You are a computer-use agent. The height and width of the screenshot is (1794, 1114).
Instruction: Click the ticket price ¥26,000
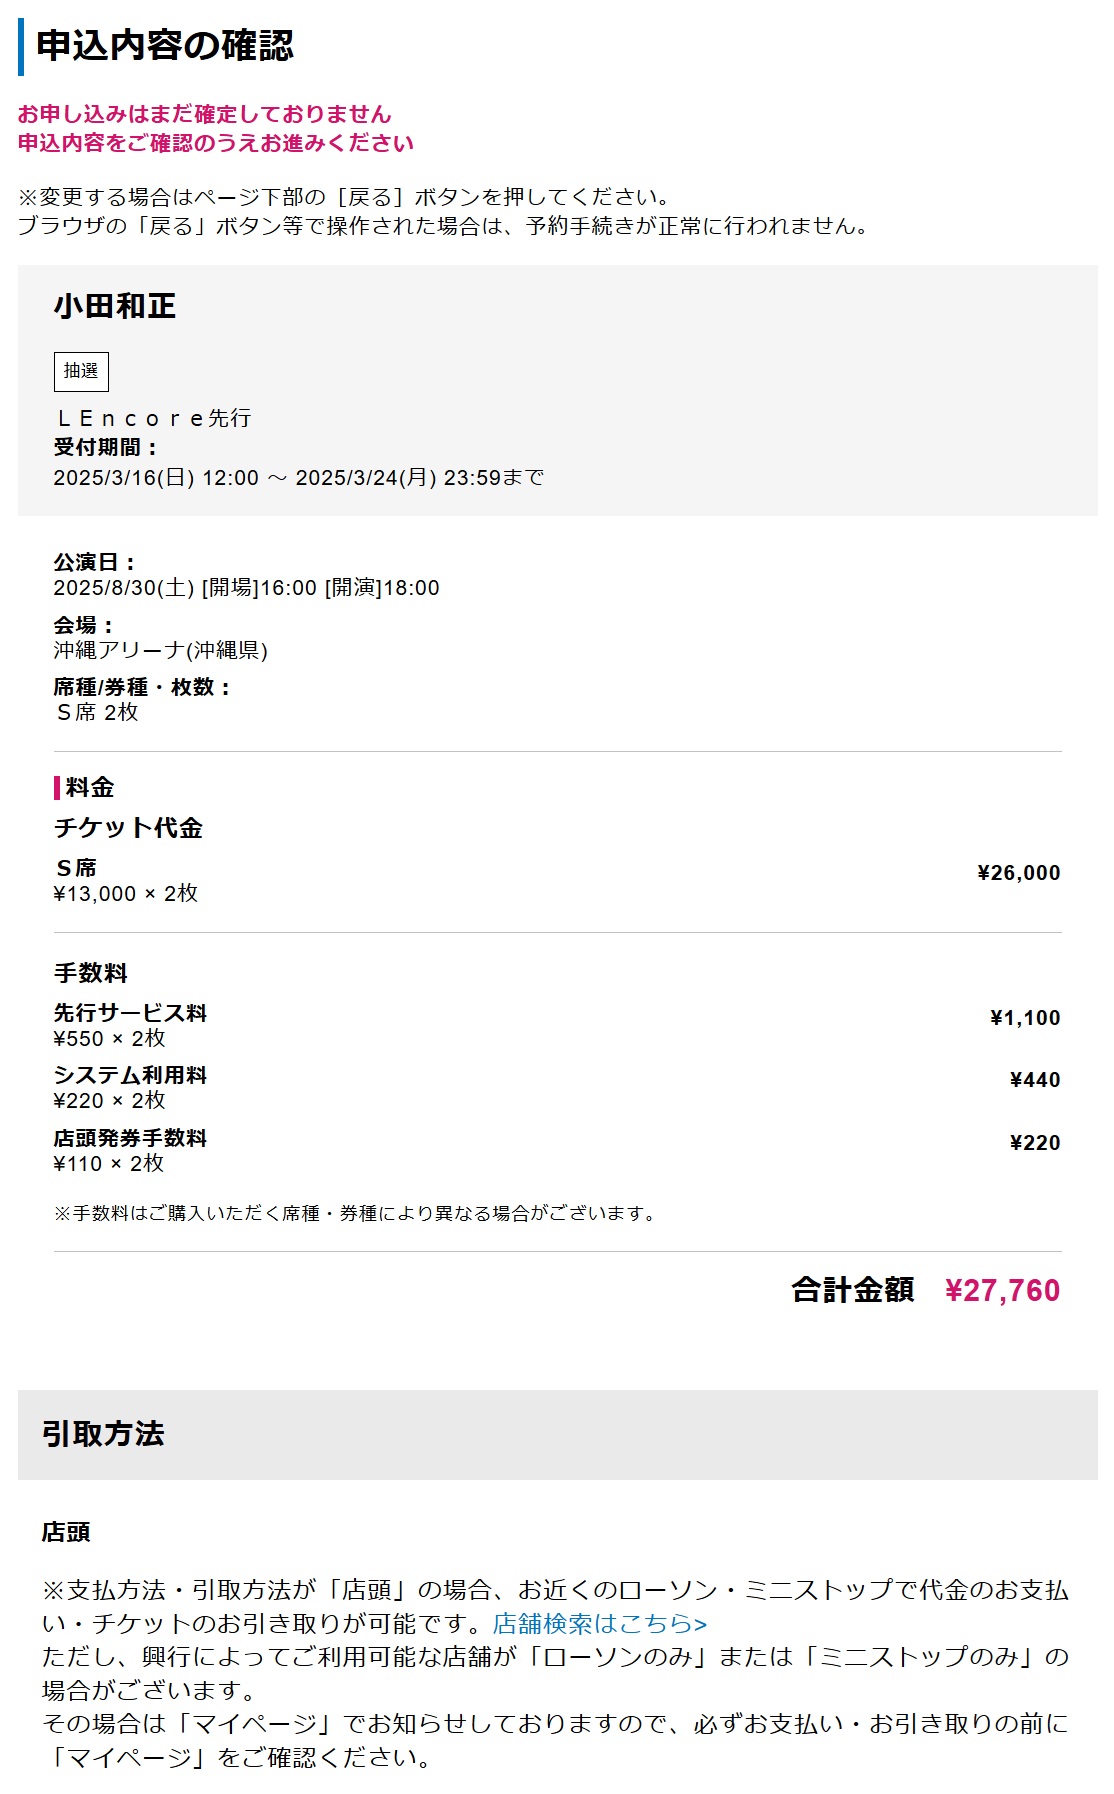(1018, 873)
